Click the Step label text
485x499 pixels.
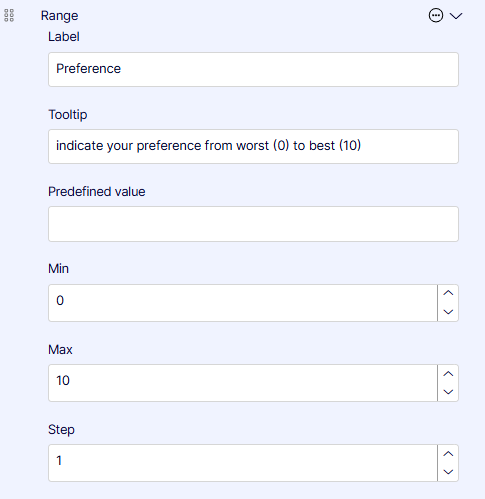(61, 430)
